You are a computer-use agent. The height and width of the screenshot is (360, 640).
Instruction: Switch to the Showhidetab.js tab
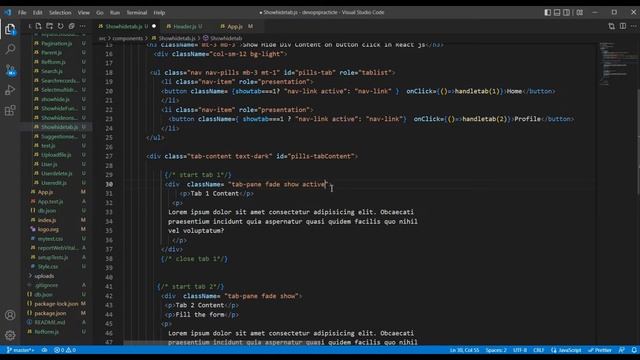click(x=127, y=26)
